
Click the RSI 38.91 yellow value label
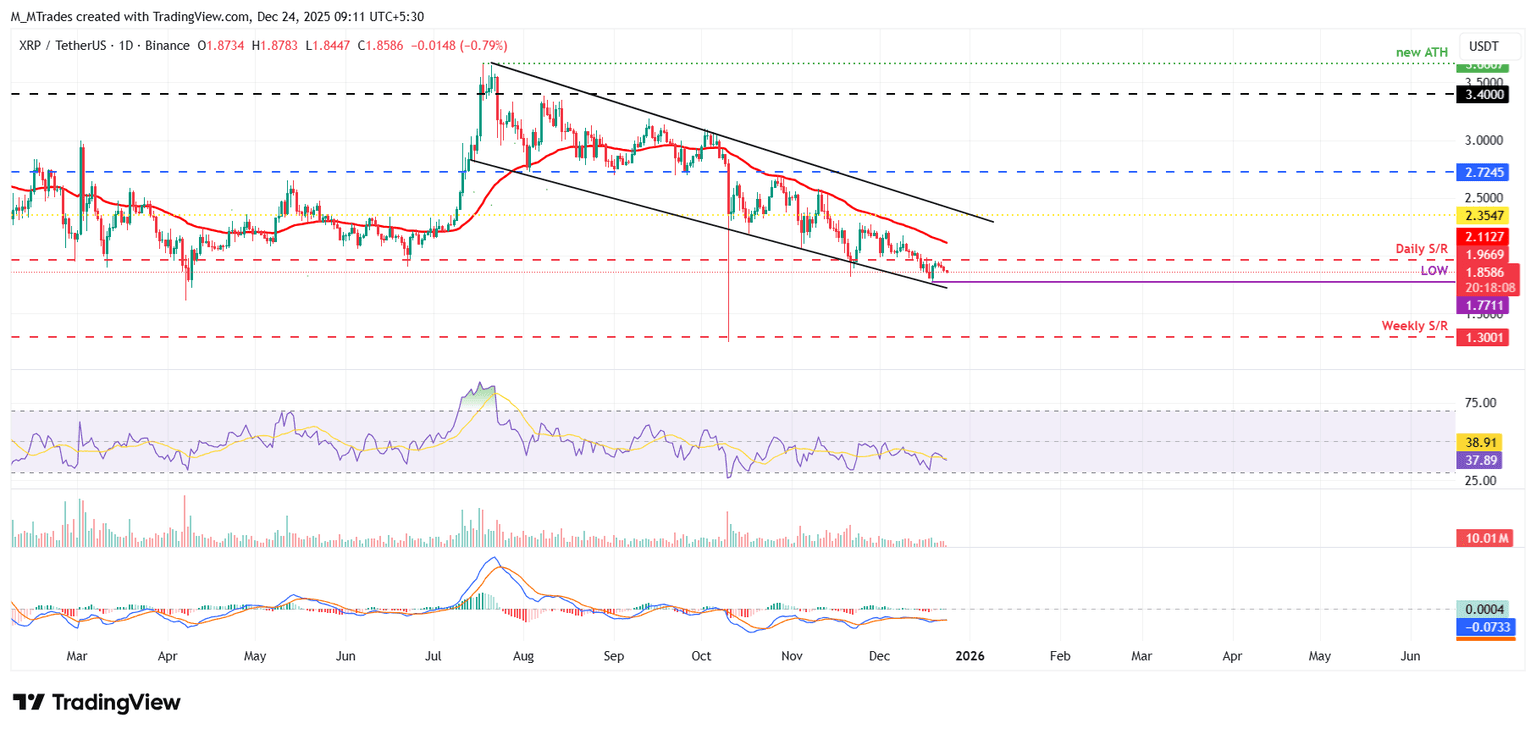tap(1482, 442)
